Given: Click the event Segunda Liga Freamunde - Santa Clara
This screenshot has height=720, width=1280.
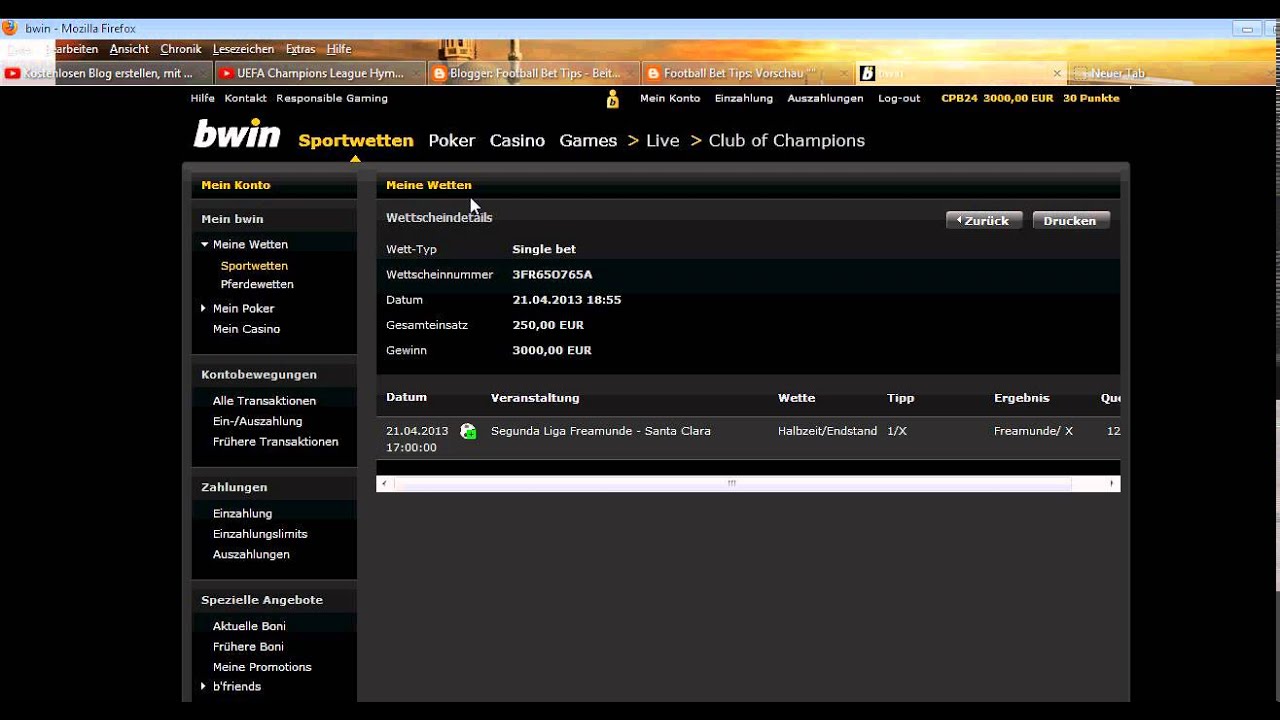Looking at the screenshot, I should click(x=601, y=431).
